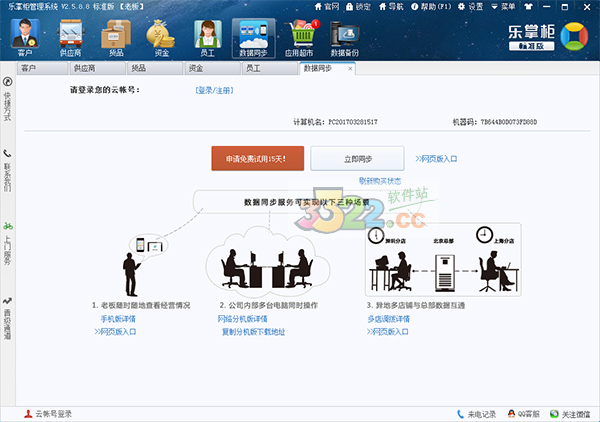Screen dimensions: 600x422
Task: Maximize the 乐掌柜 window
Action: click(x=565, y=7)
